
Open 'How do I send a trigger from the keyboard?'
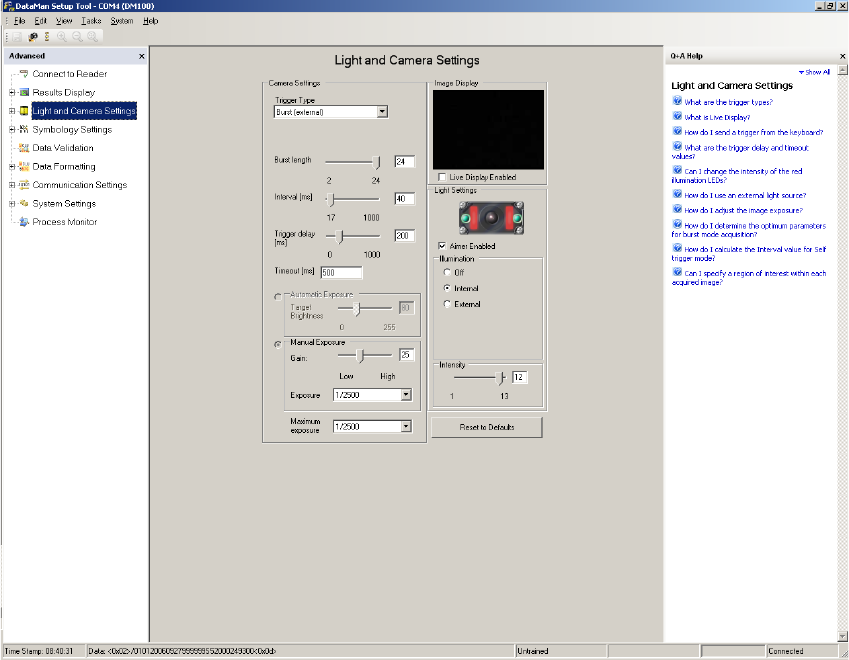point(753,132)
